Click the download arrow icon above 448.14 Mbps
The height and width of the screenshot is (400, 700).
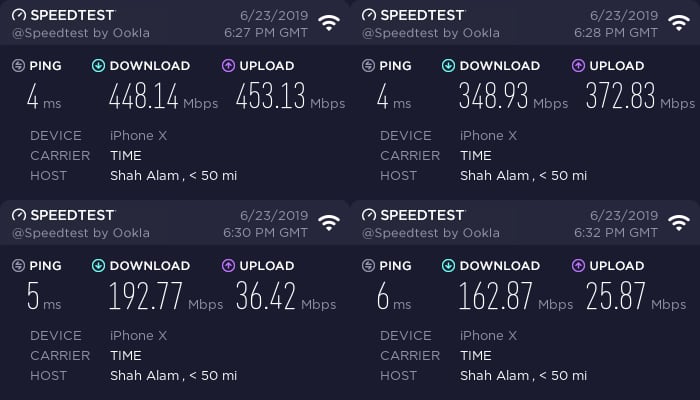pos(98,66)
